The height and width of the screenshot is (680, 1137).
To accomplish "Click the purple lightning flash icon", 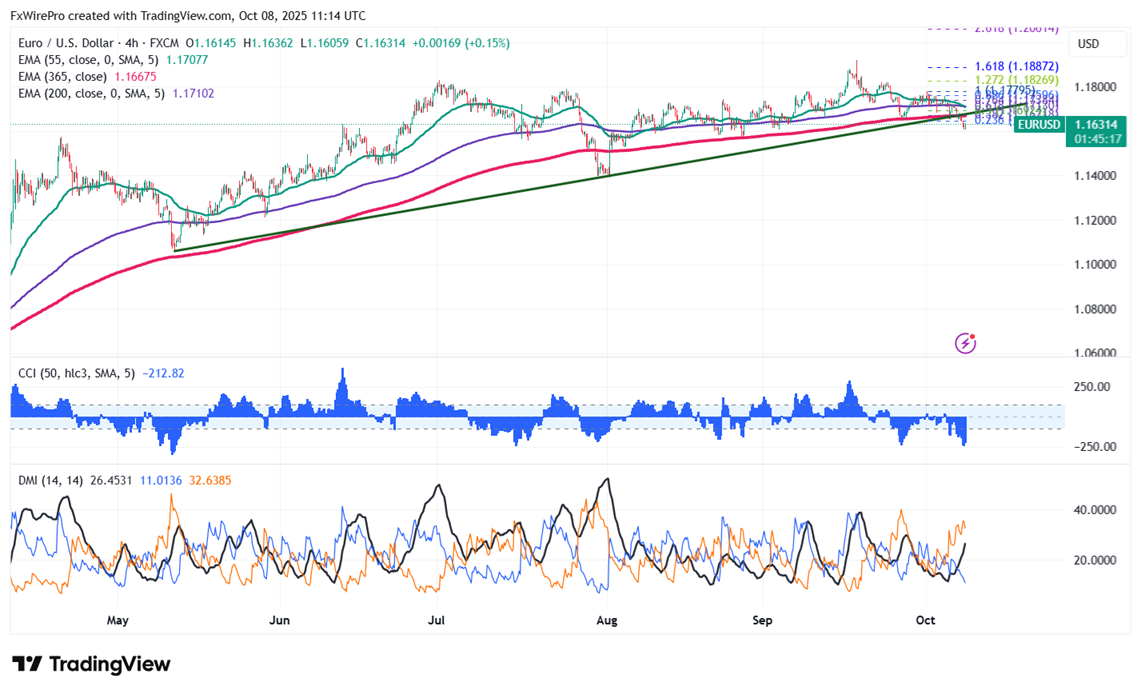I will [x=965, y=343].
